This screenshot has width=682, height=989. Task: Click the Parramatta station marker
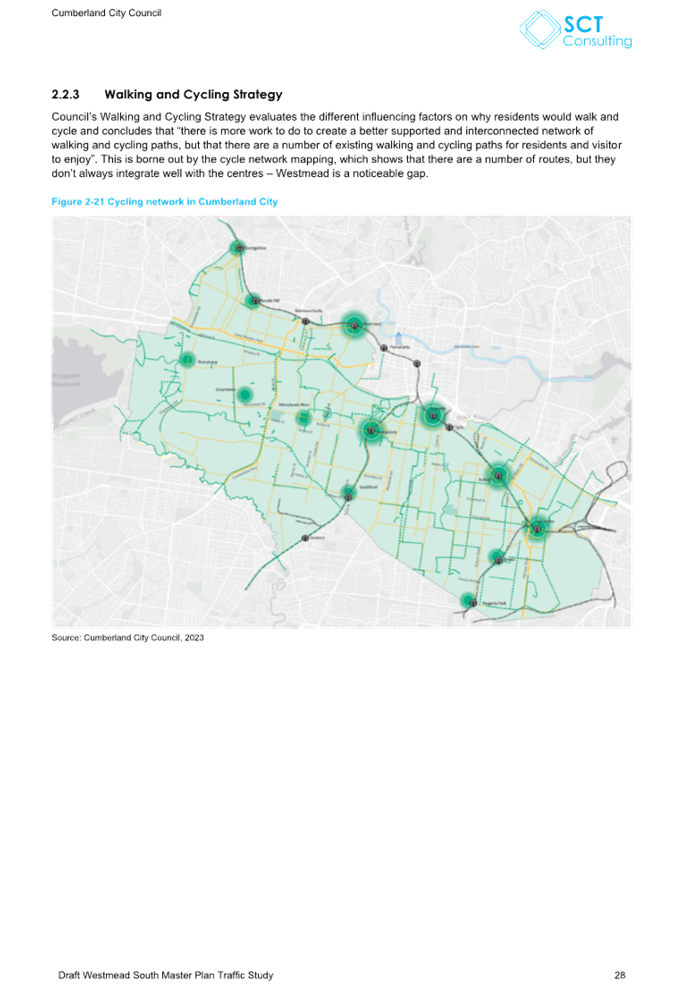[x=384, y=348]
